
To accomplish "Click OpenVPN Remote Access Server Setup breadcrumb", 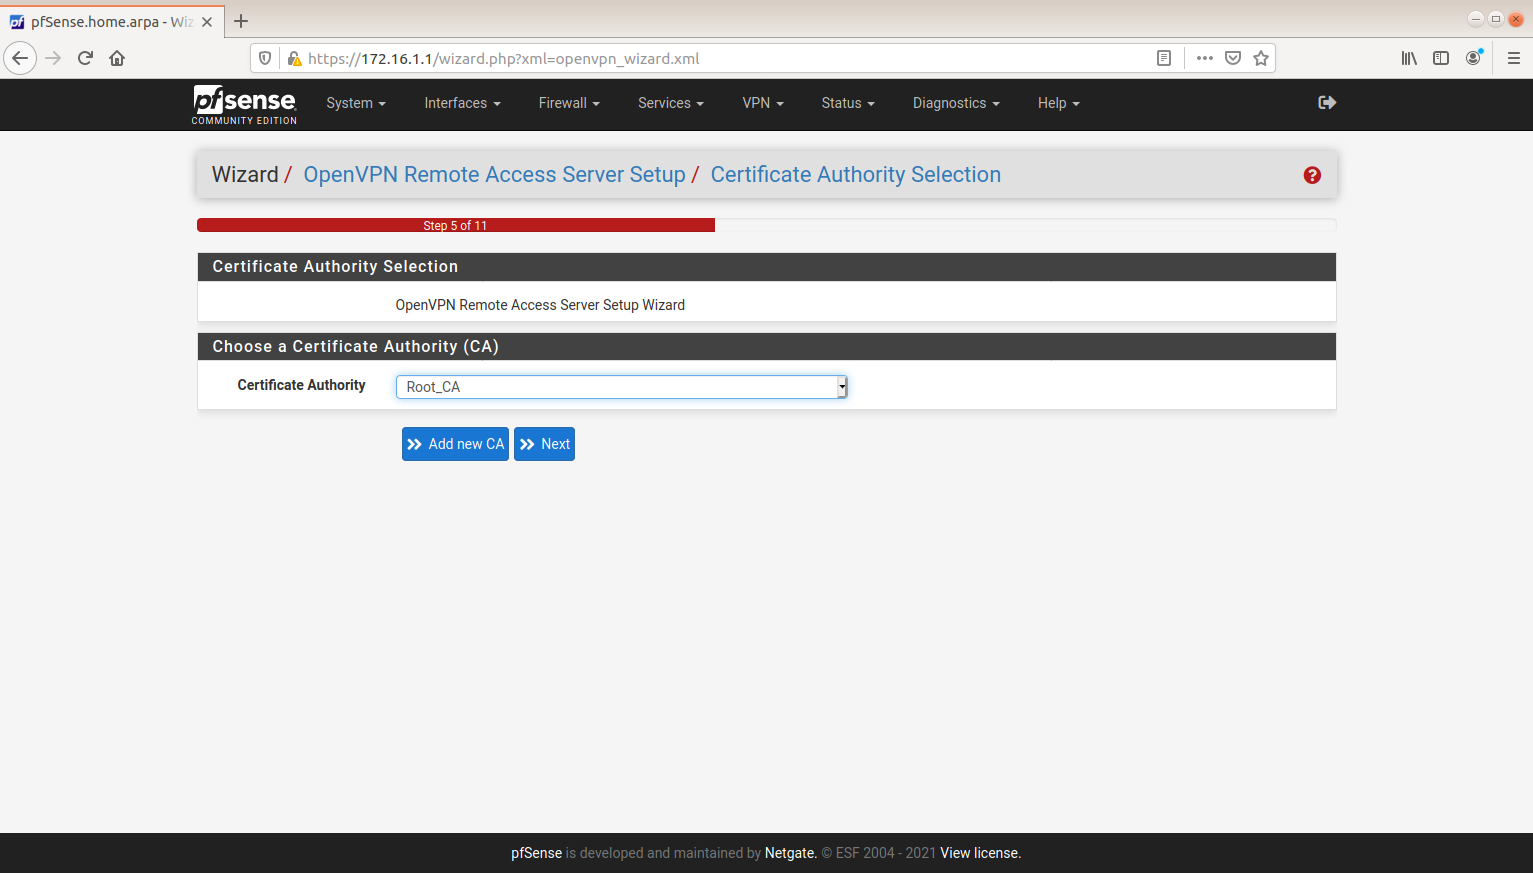I will click(x=494, y=174).
